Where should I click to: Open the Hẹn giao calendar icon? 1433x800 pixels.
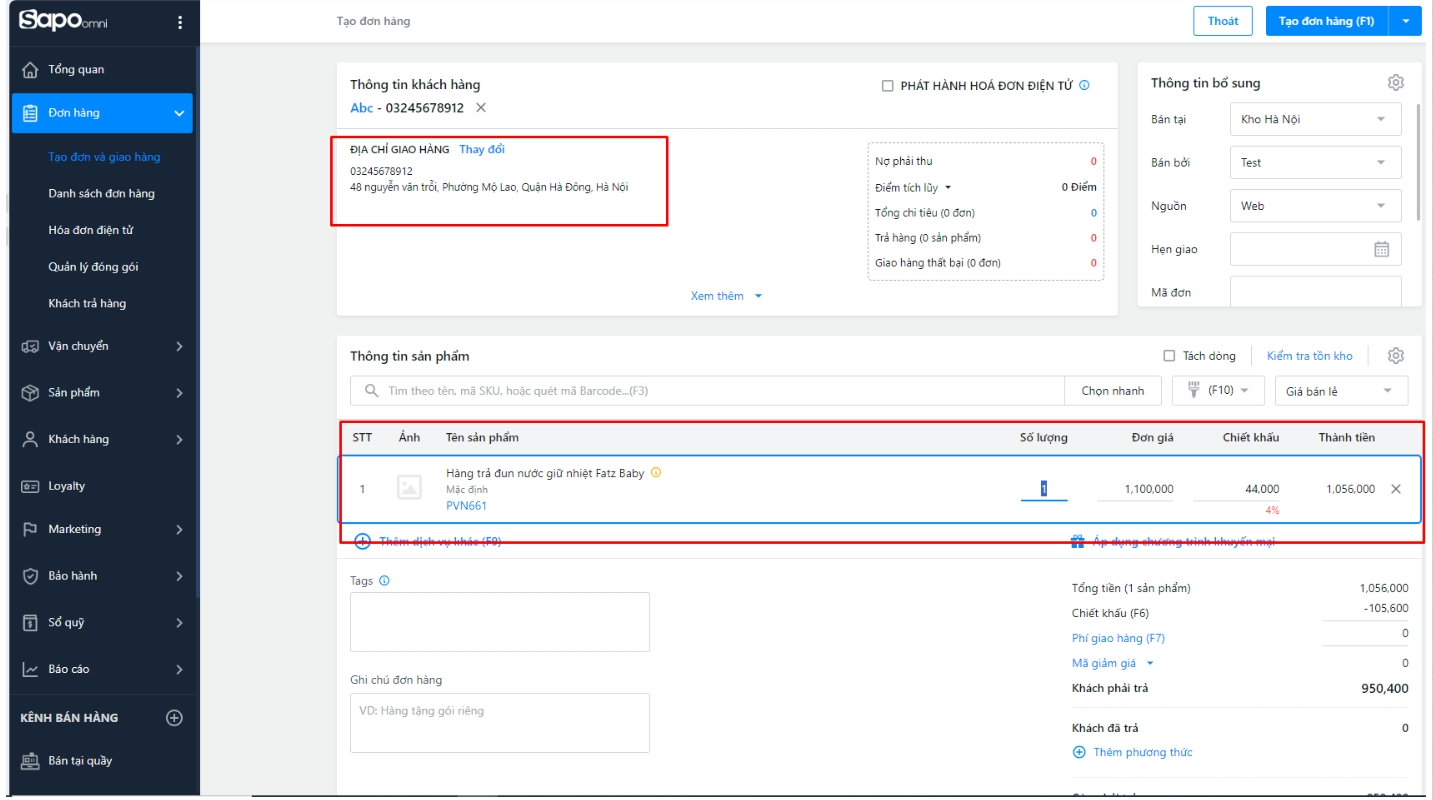coord(1382,249)
